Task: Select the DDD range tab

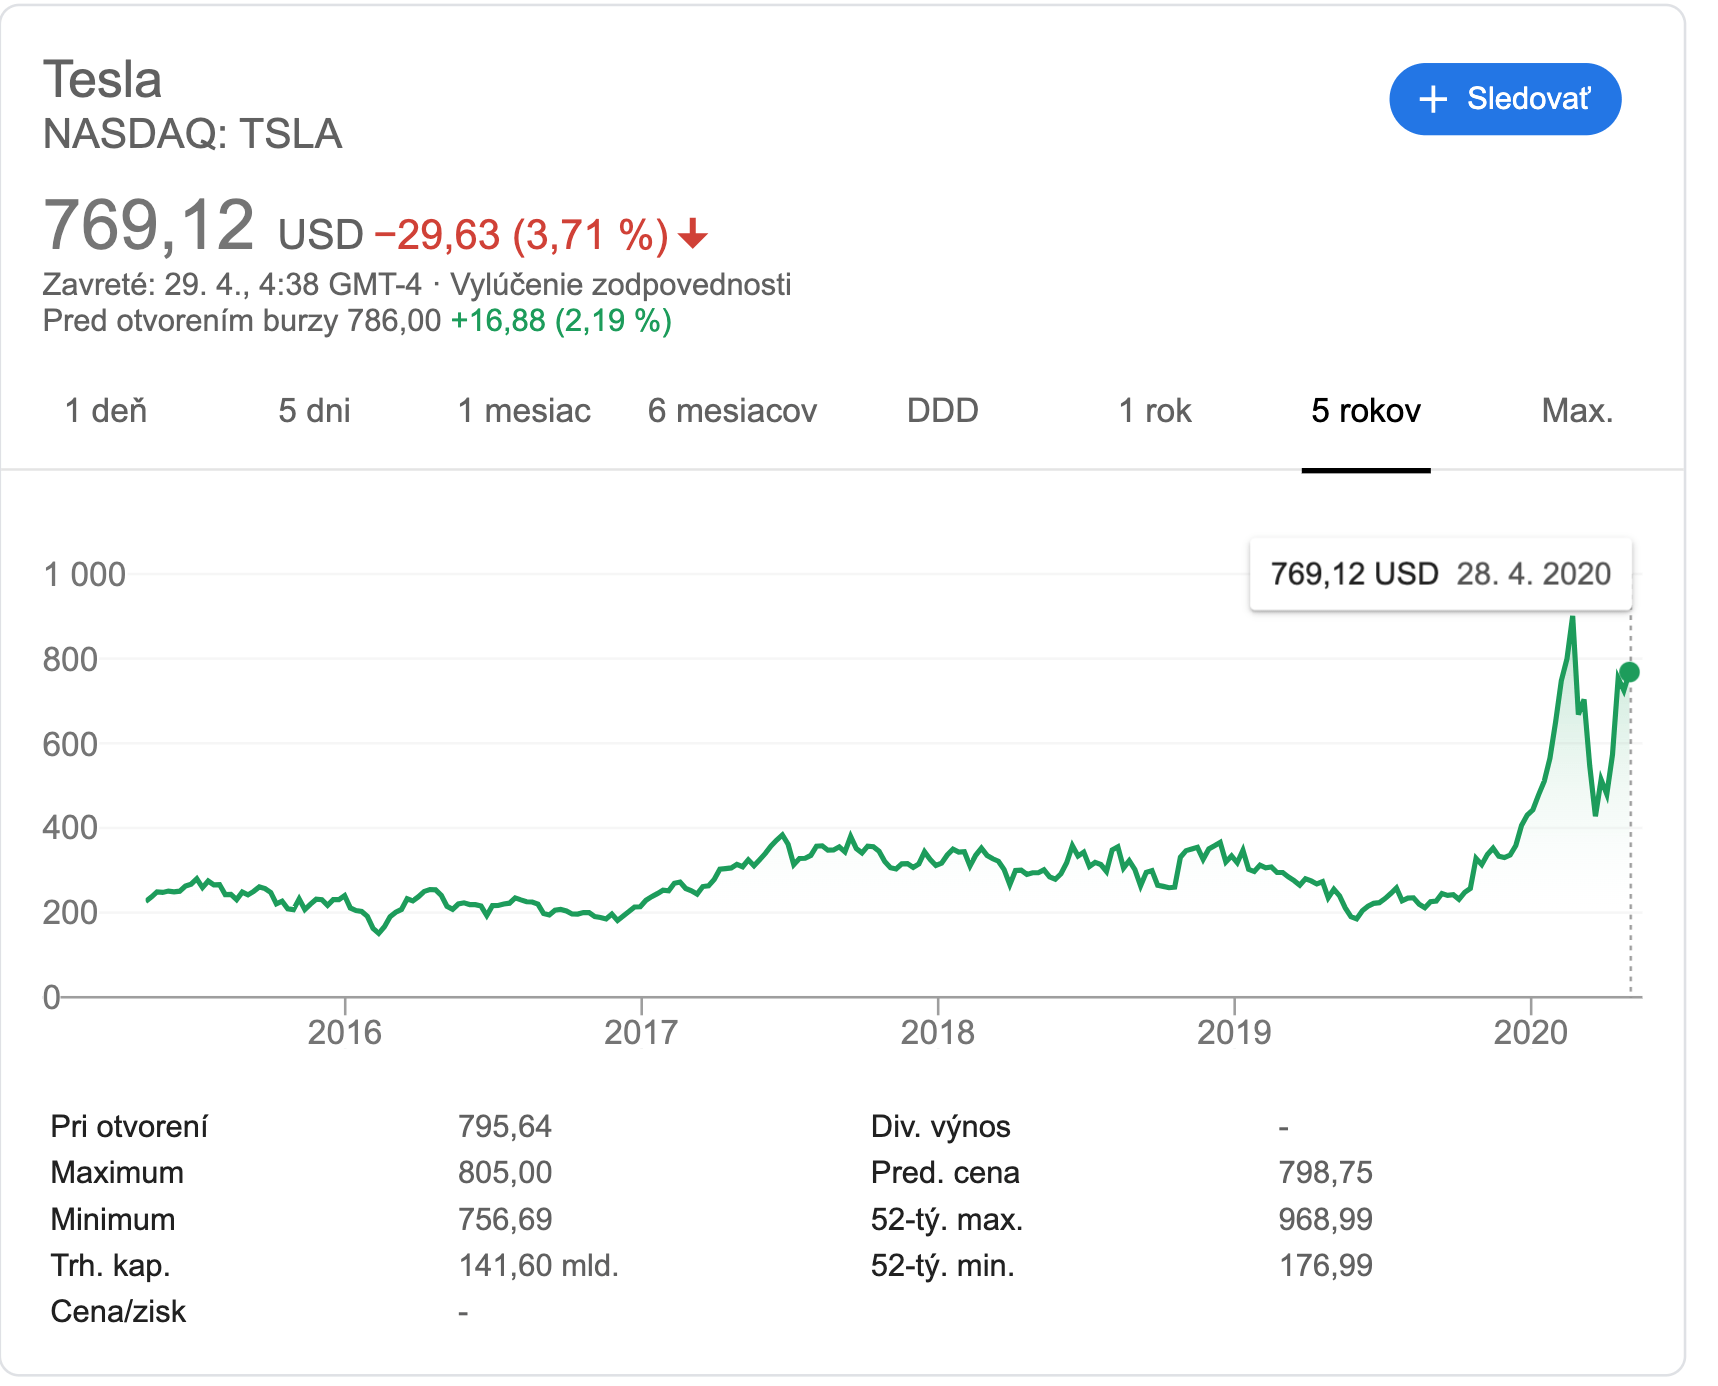Action: [x=942, y=411]
